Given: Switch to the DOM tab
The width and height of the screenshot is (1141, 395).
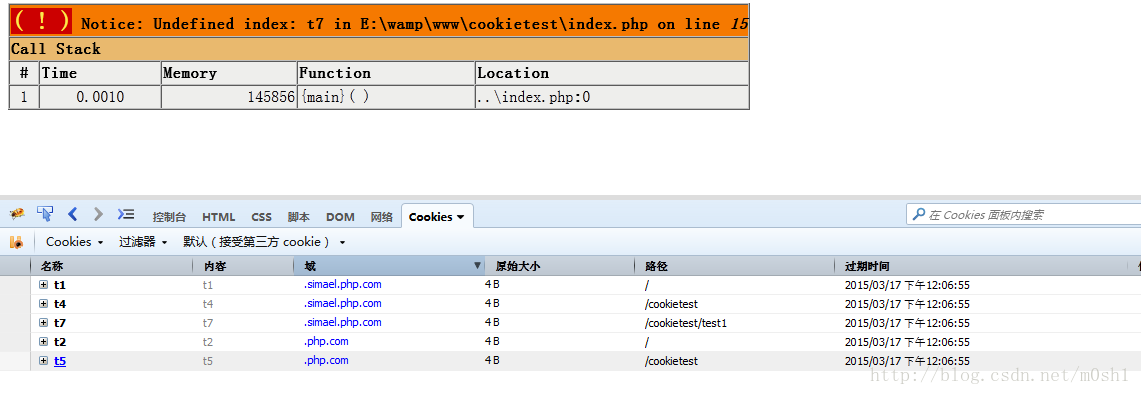Looking at the screenshot, I should (x=340, y=217).
